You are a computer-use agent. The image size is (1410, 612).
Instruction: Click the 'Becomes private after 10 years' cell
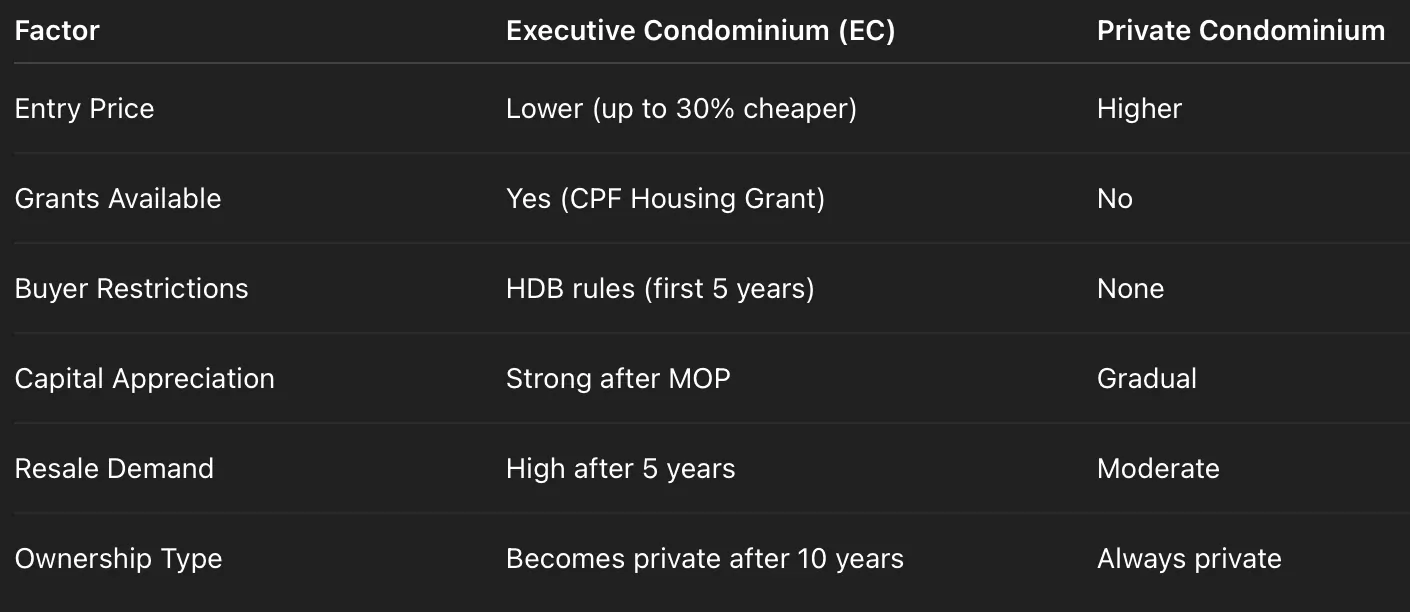point(704,558)
